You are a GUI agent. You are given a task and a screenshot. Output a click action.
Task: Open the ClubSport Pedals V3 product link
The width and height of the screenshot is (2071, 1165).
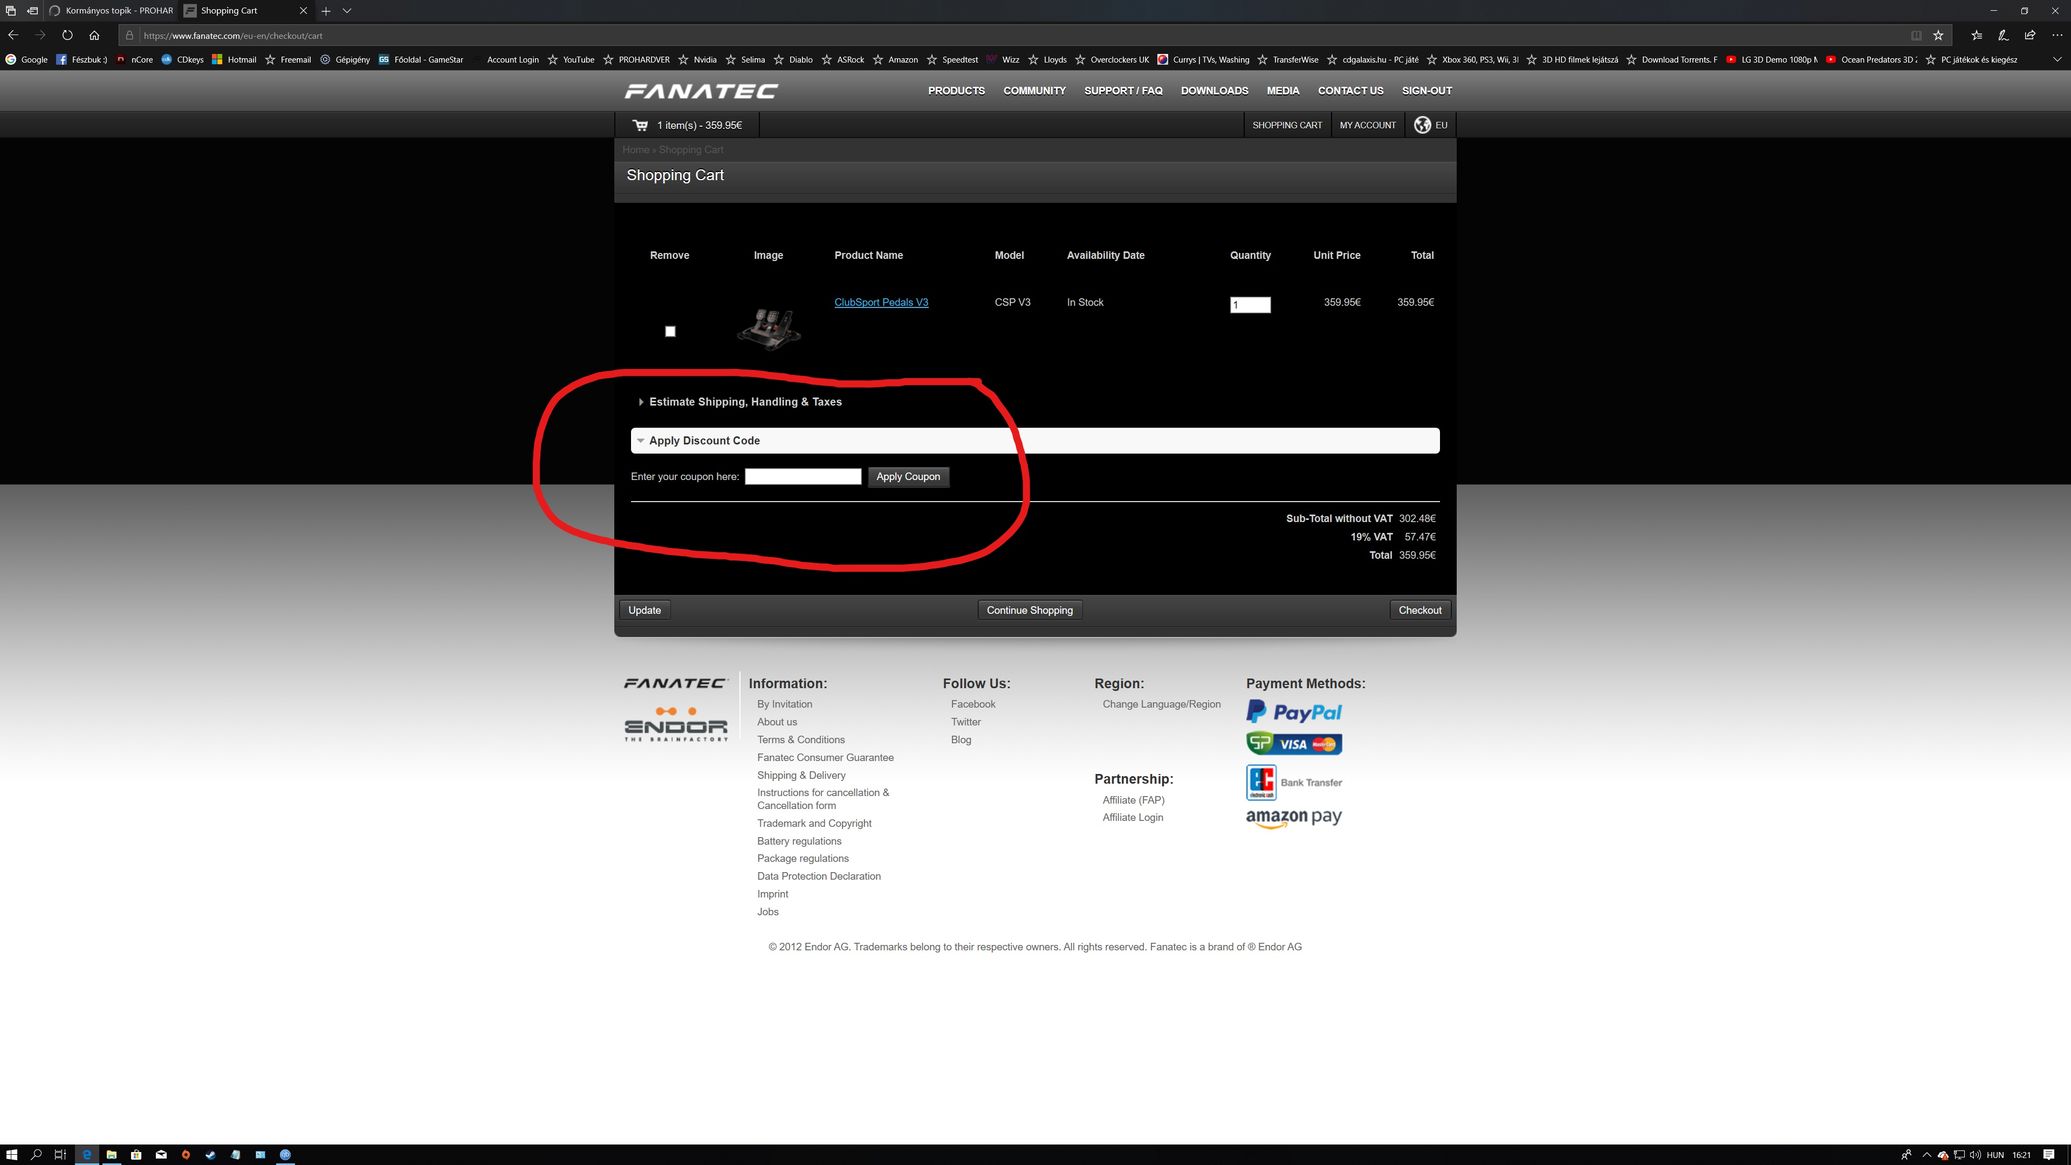[881, 302]
